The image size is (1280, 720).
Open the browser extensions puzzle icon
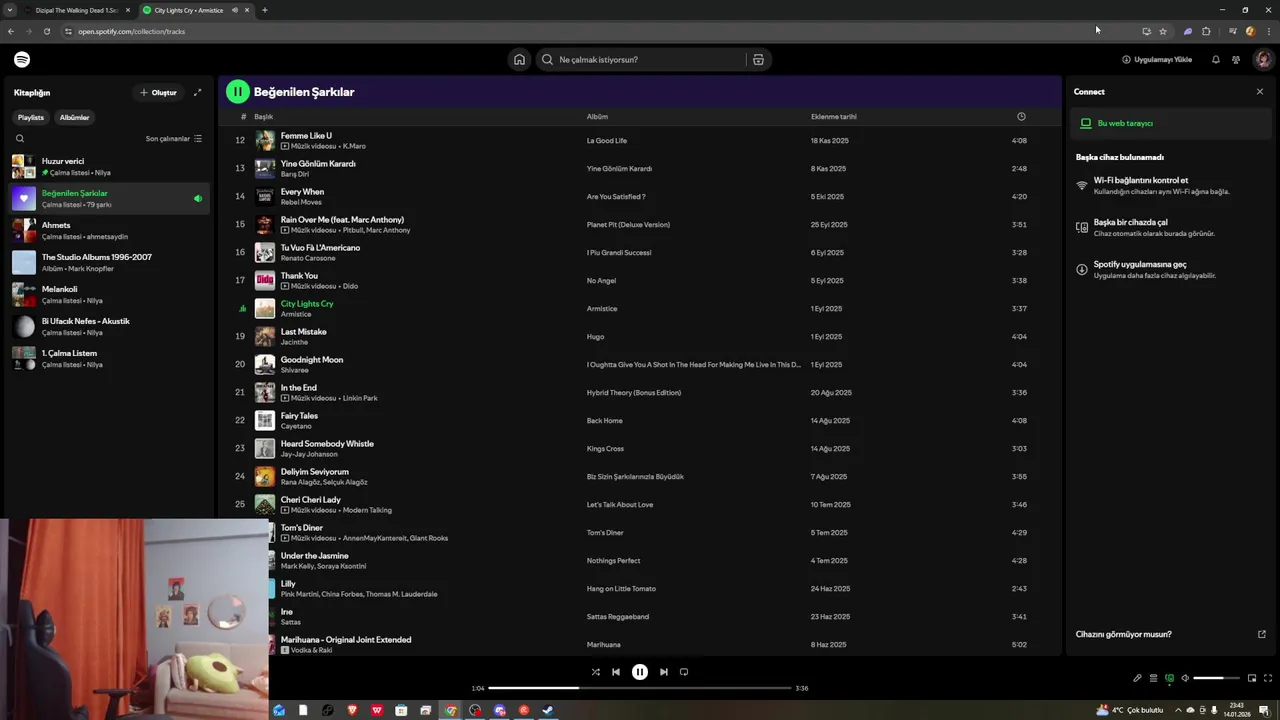pyautogui.click(x=1206, y=31)
